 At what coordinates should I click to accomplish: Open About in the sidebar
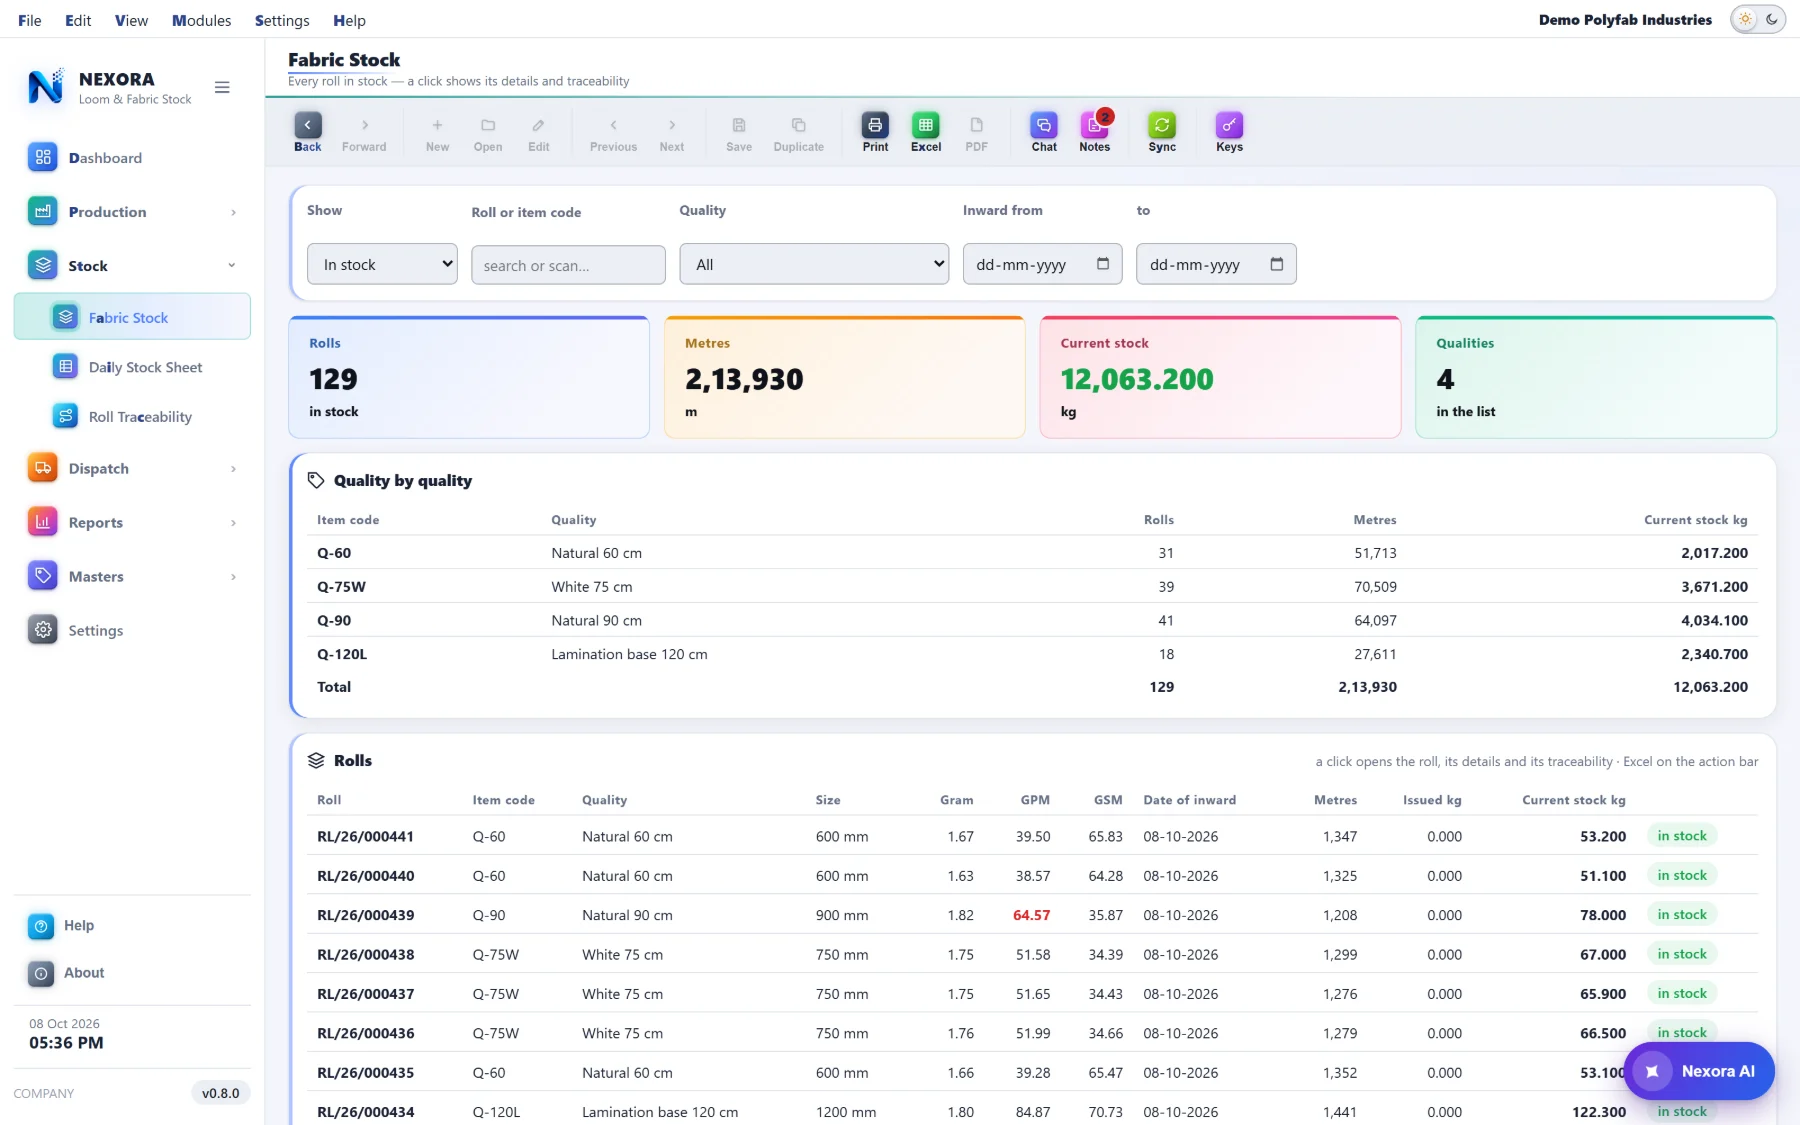[x=132, y=973]
